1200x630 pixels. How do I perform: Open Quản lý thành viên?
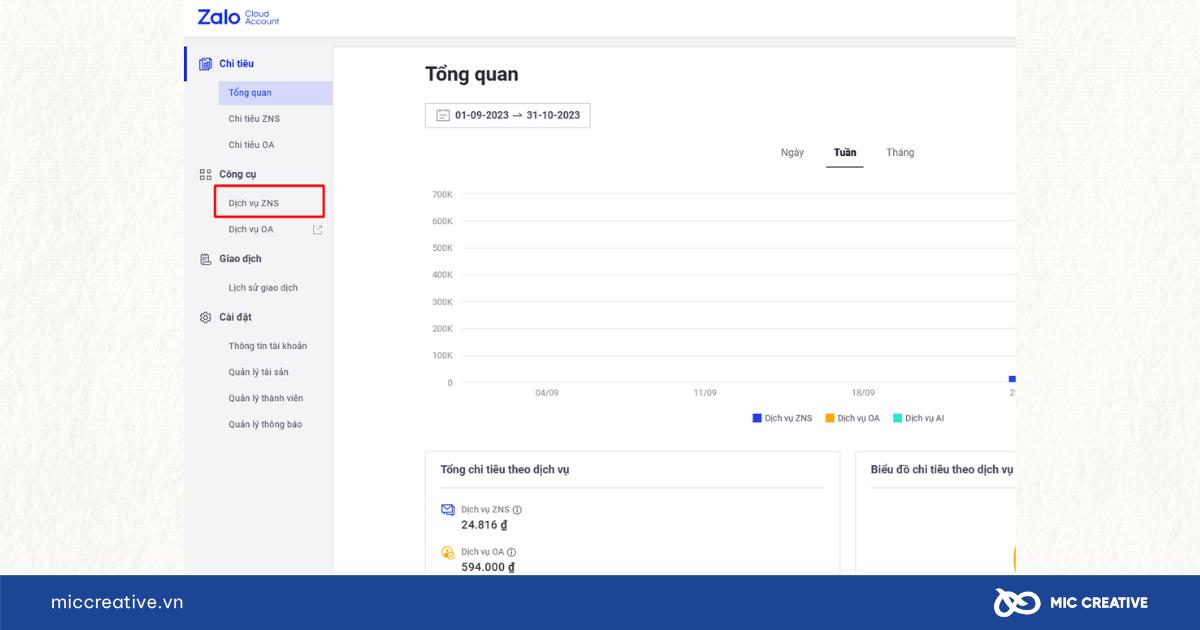[265, 398]
